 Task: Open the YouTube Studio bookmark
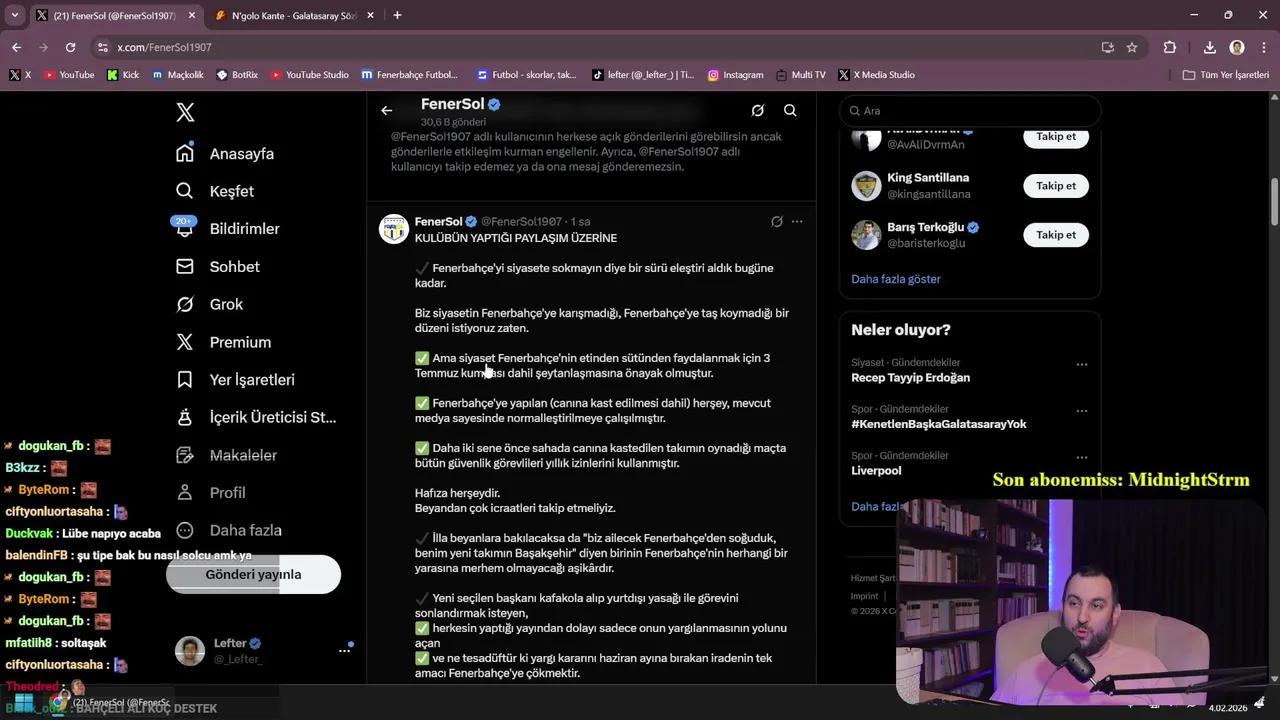point(309,75)
